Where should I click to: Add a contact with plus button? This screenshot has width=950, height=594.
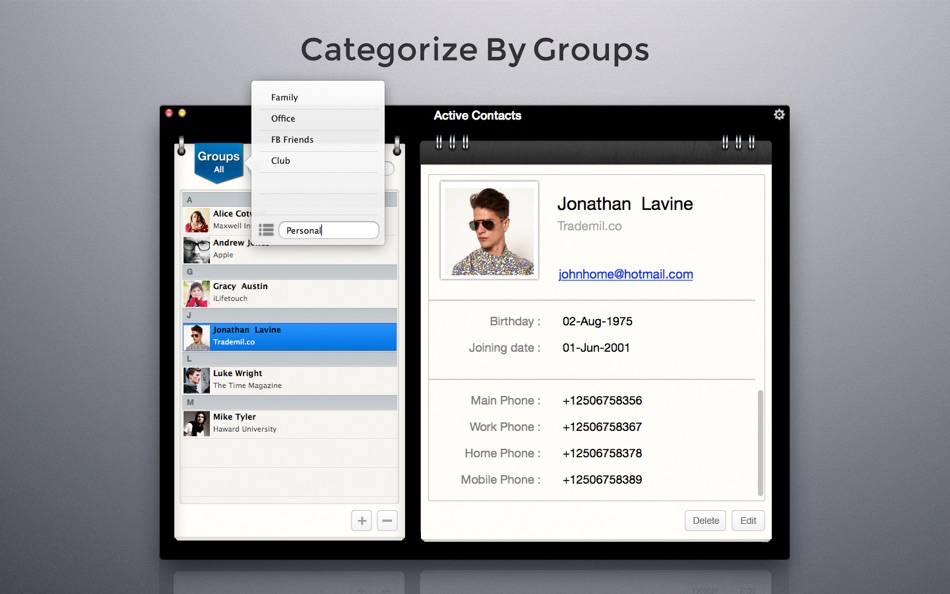[x=362, y=520]
